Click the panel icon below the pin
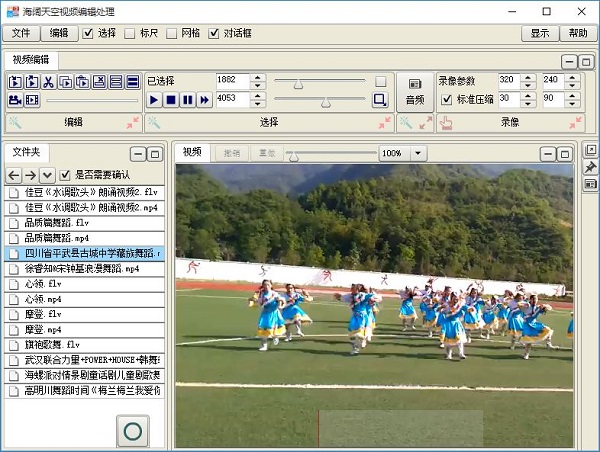Viewport: 600px width, 452px height. pyautogui.click(x=590, y=184)
